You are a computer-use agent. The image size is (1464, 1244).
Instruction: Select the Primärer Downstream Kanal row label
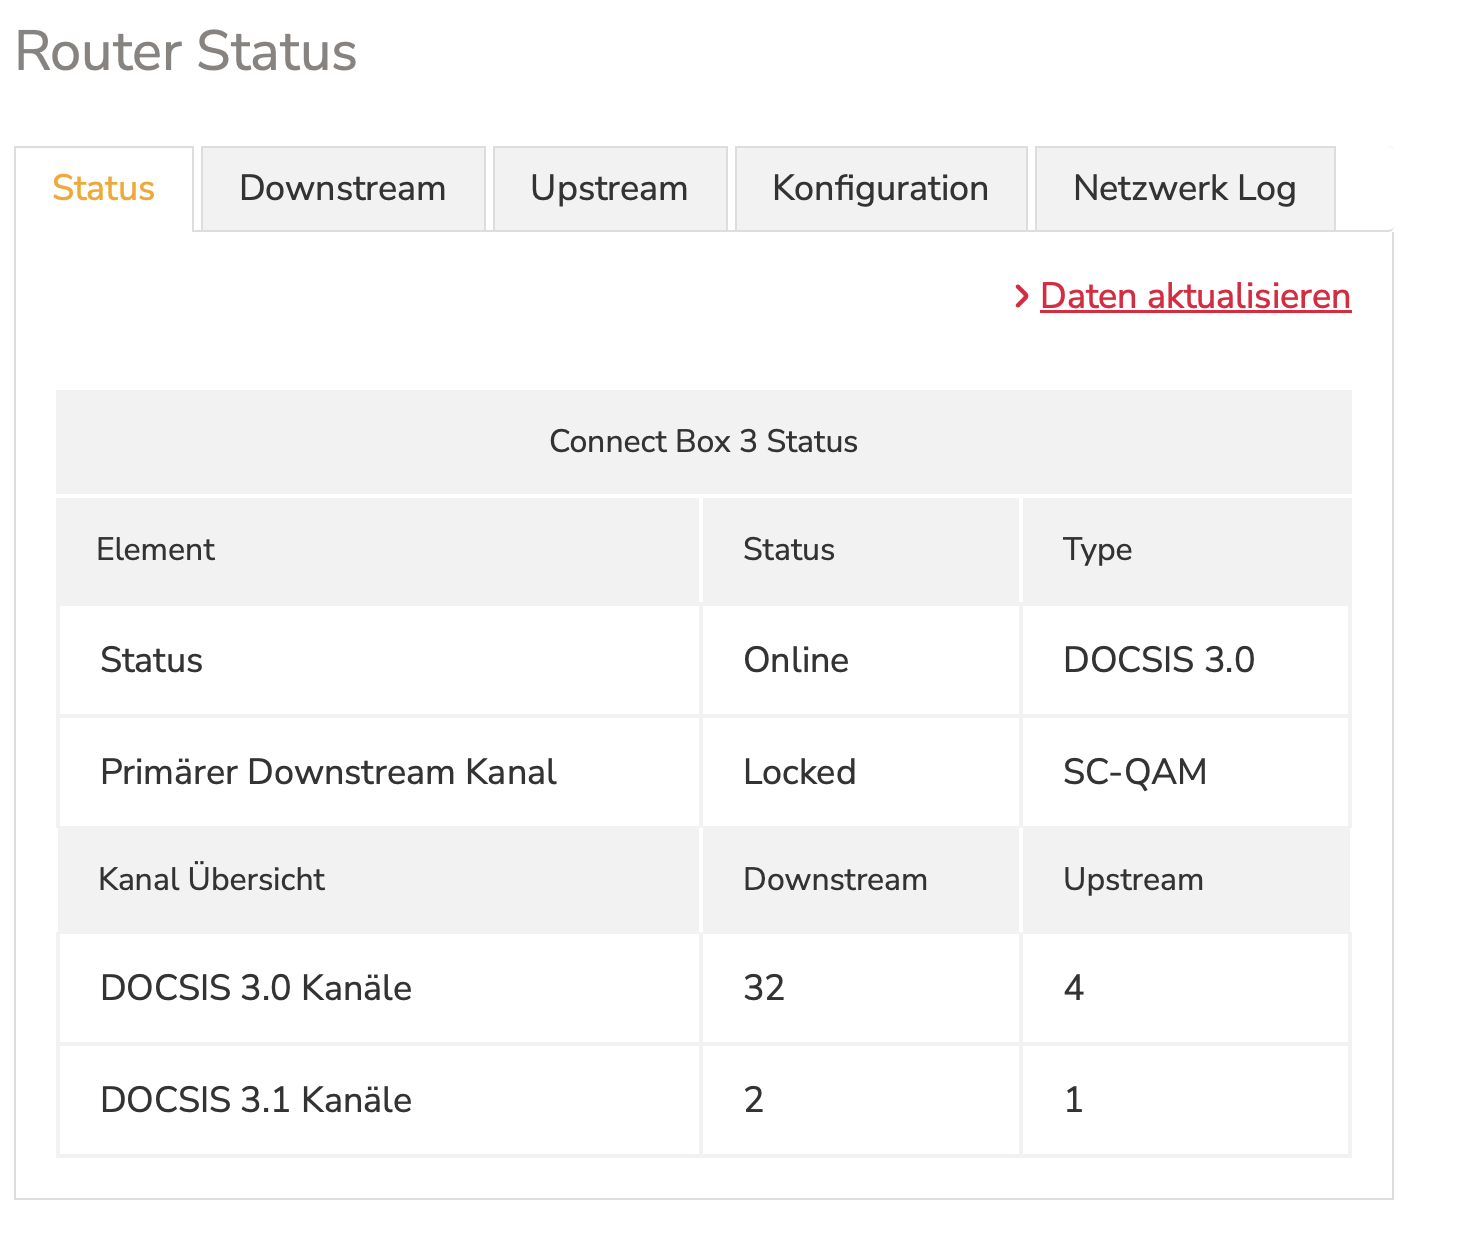[328, 773]
